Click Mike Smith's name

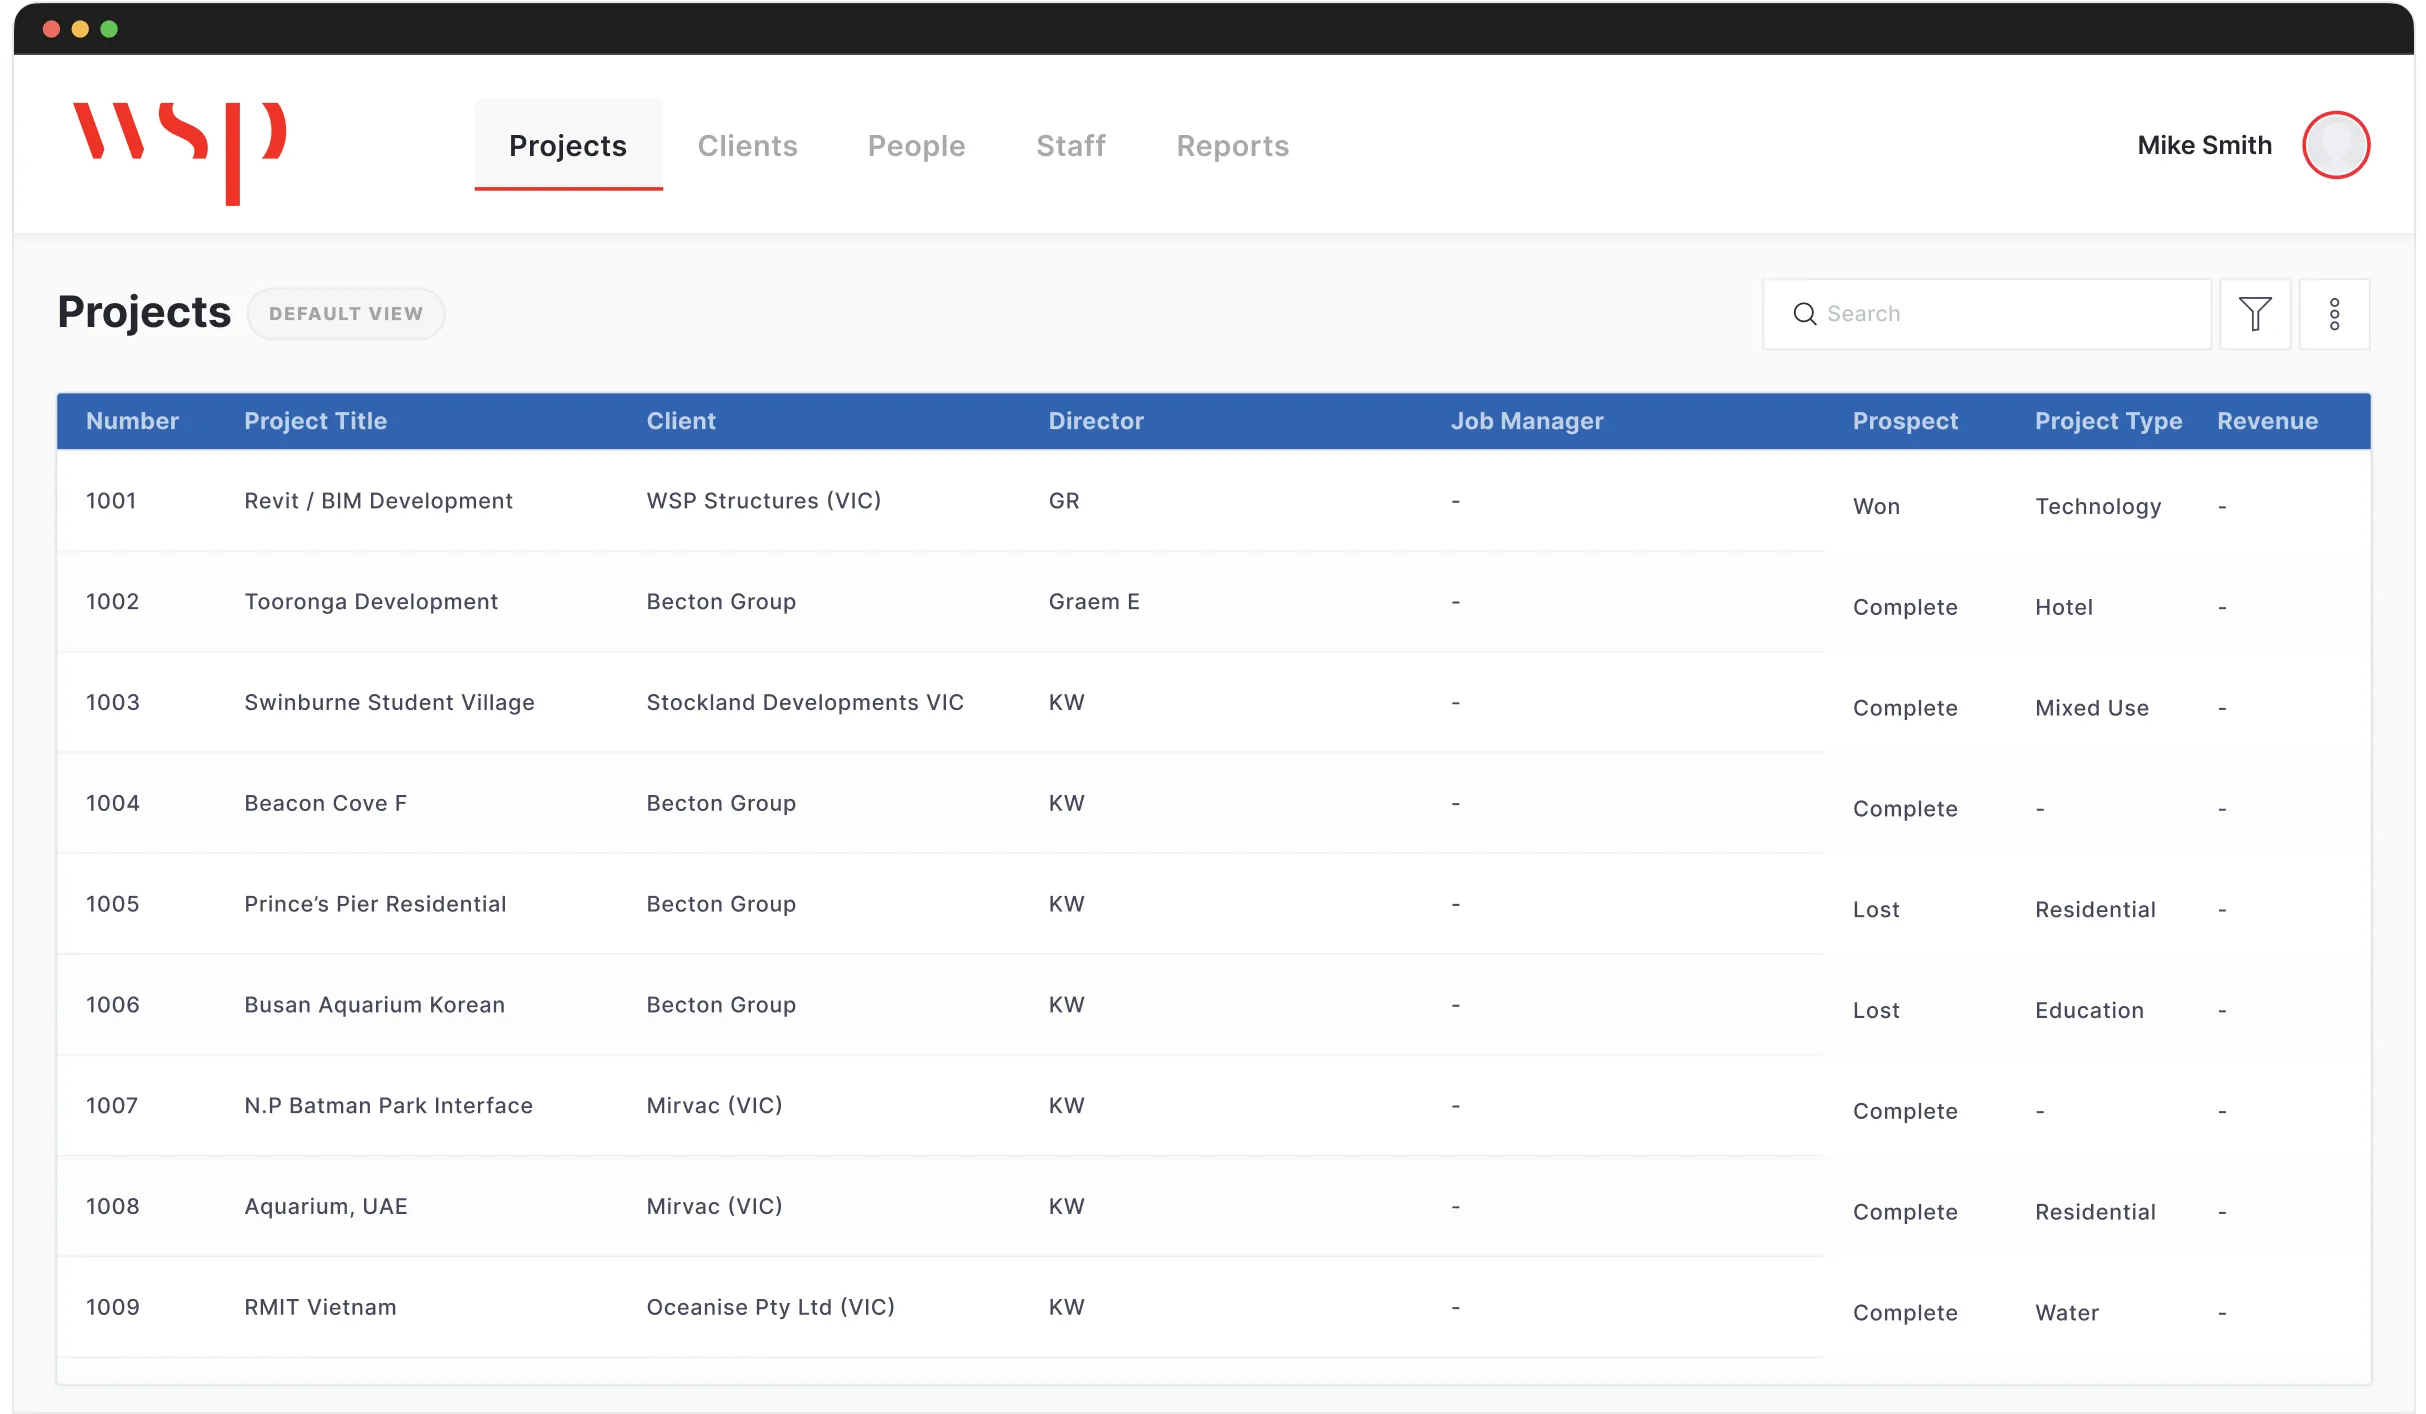[x=2204, y=144]
